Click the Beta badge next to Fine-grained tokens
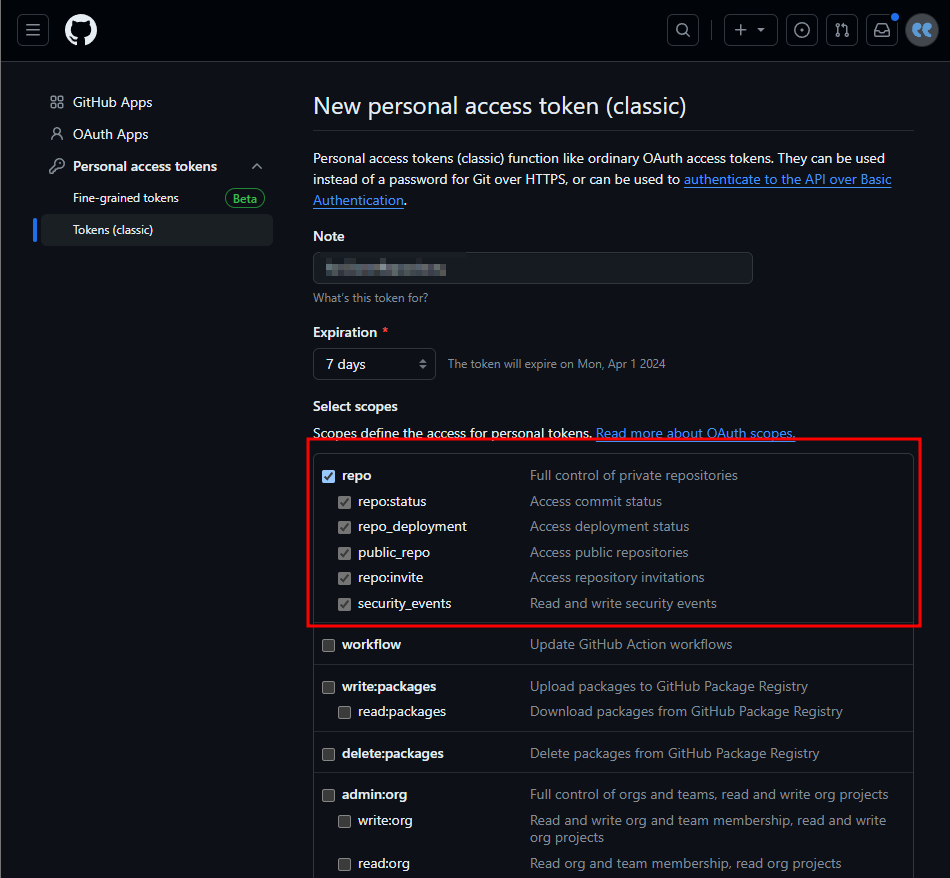 [x=245, y=198]
